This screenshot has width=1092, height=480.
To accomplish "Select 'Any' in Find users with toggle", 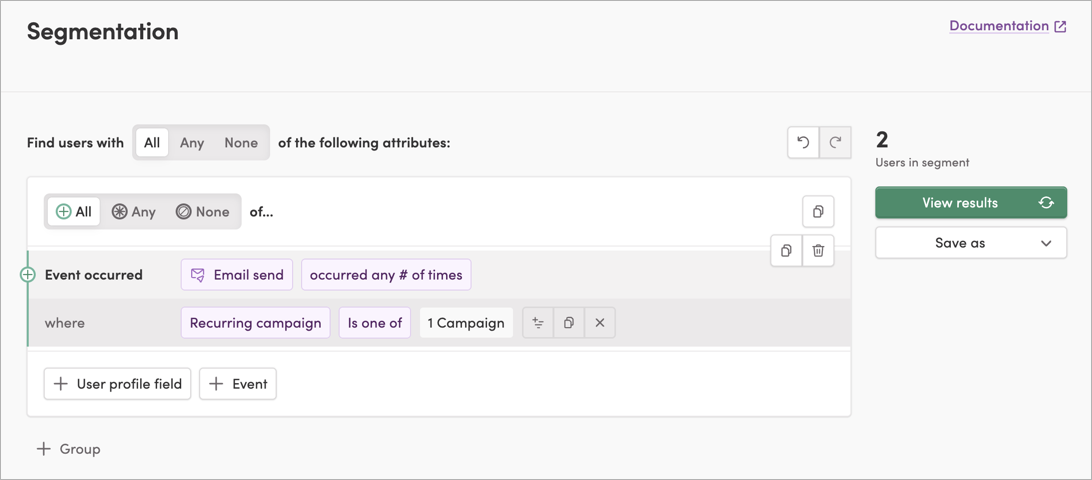I will pyautogui.click(x=192, y=143).
